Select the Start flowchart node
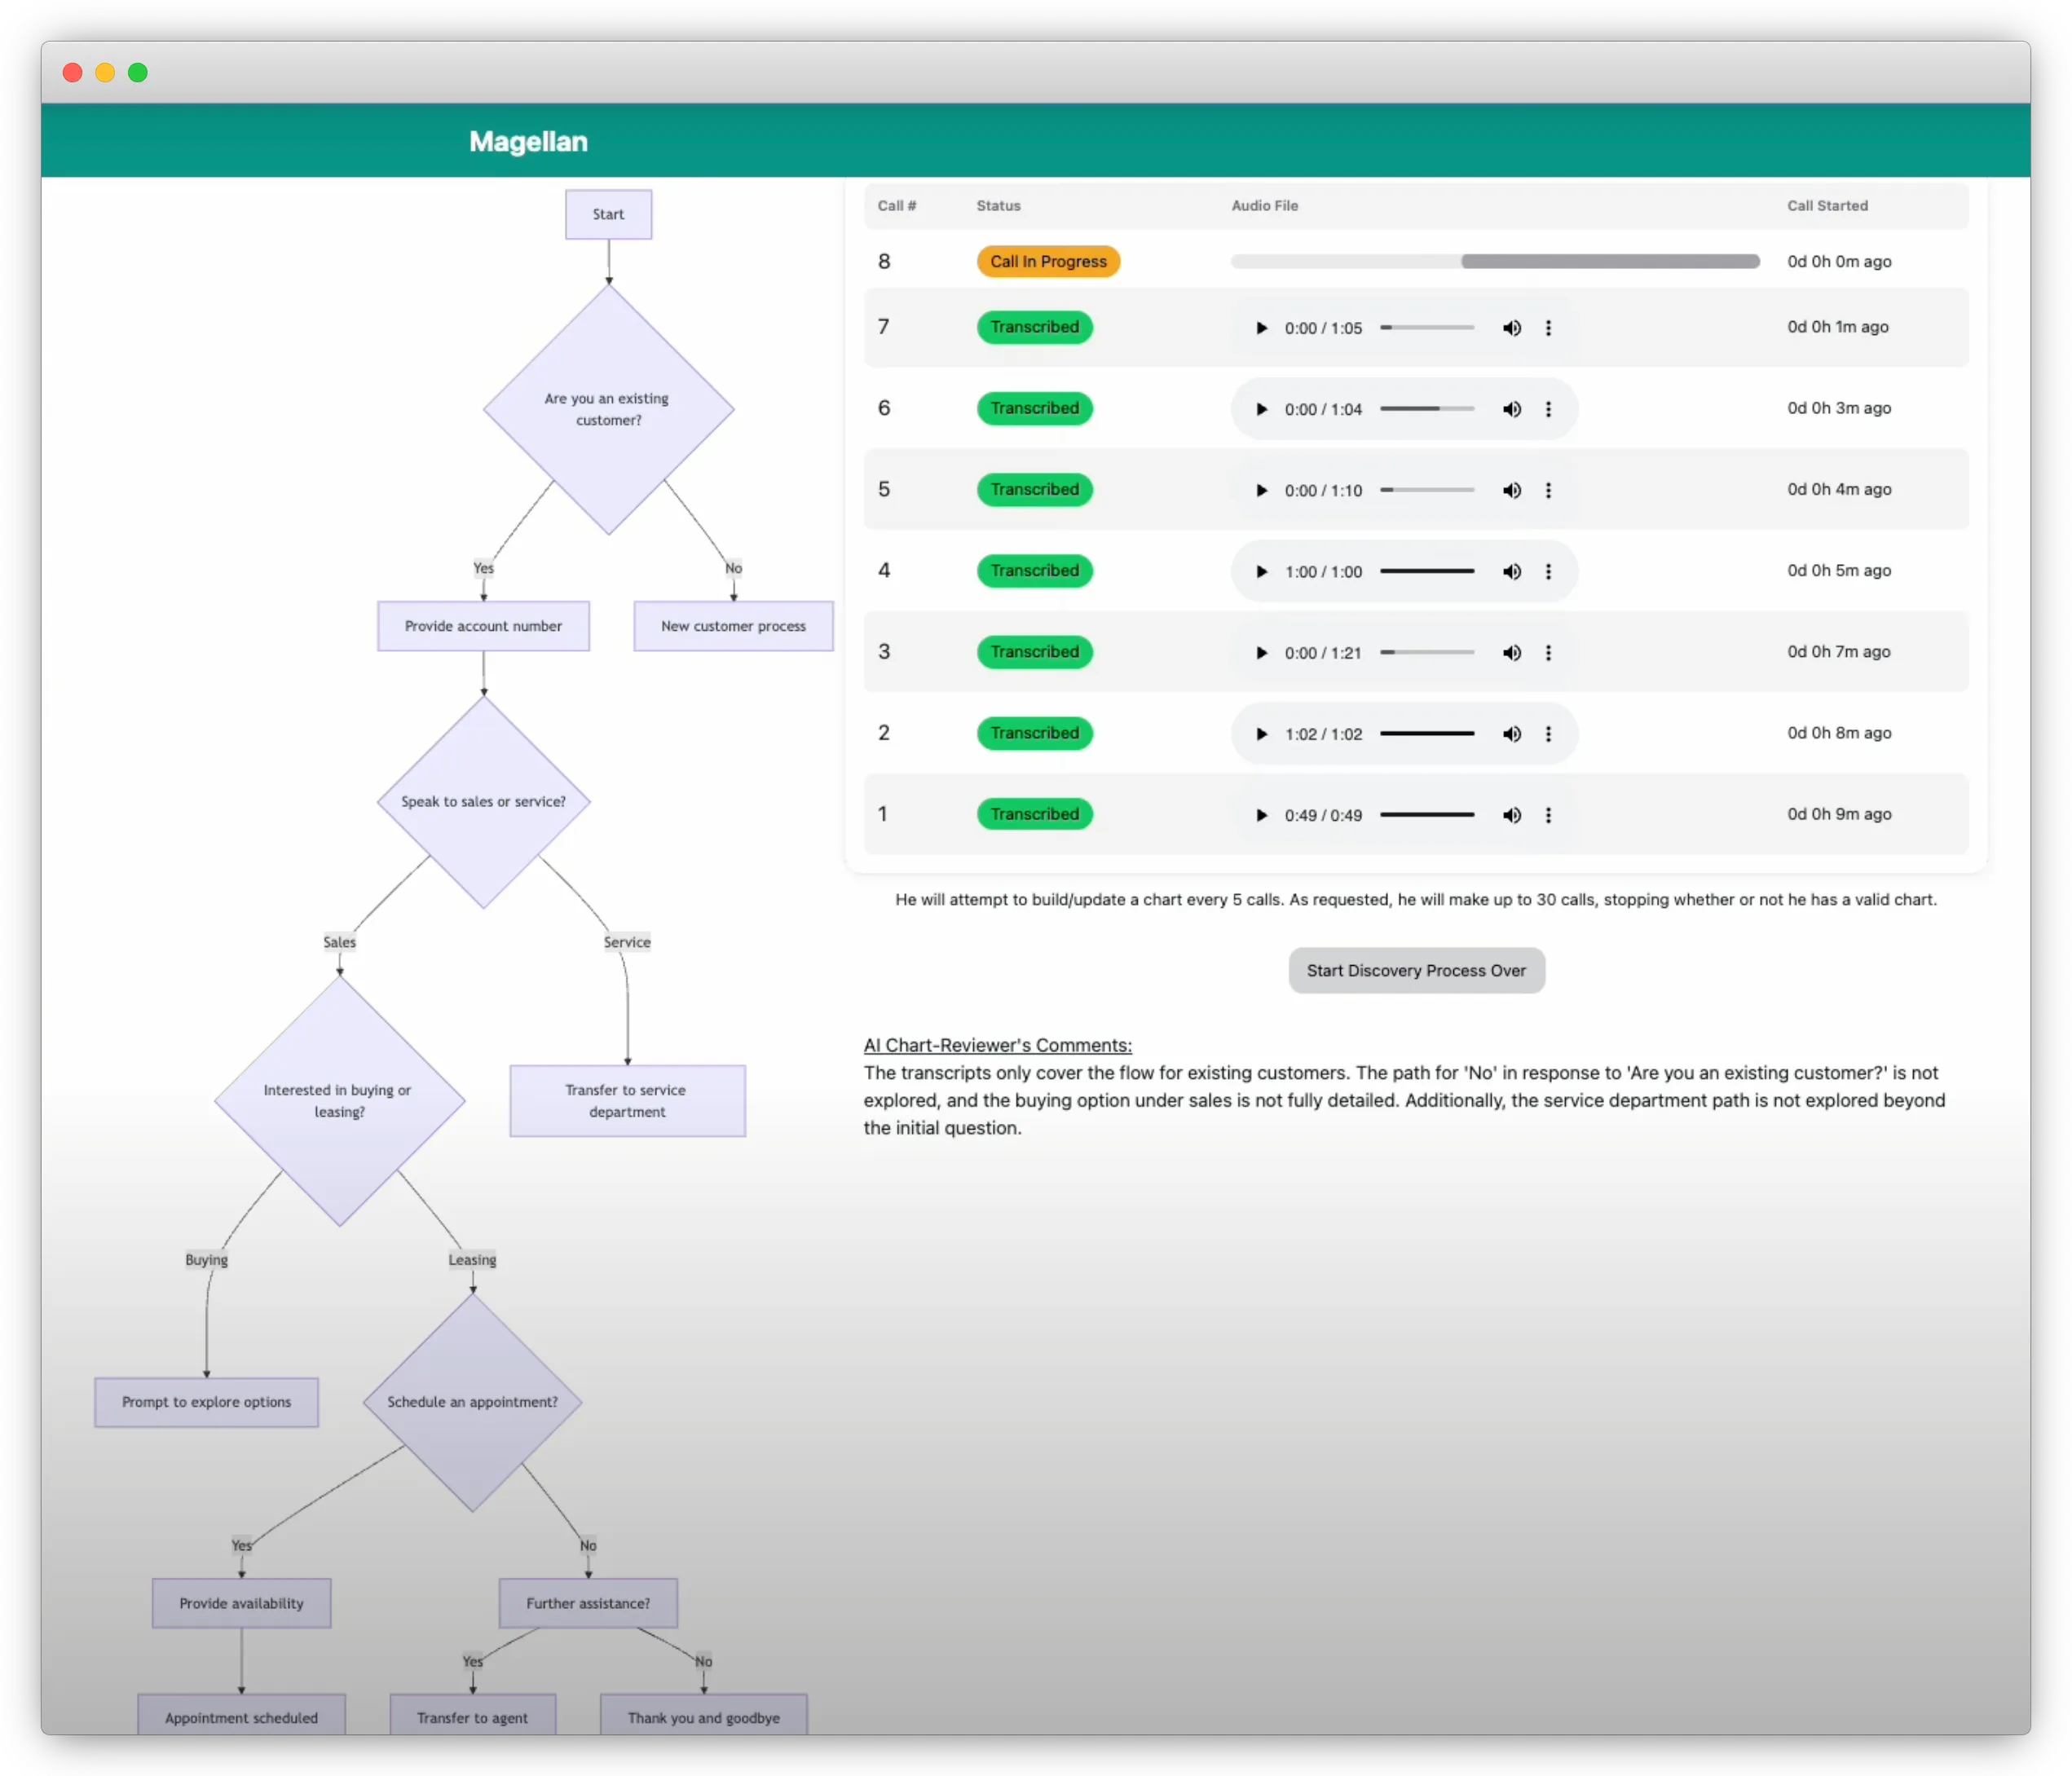This screenshot has width=2072, height=1776. point(608,214)
